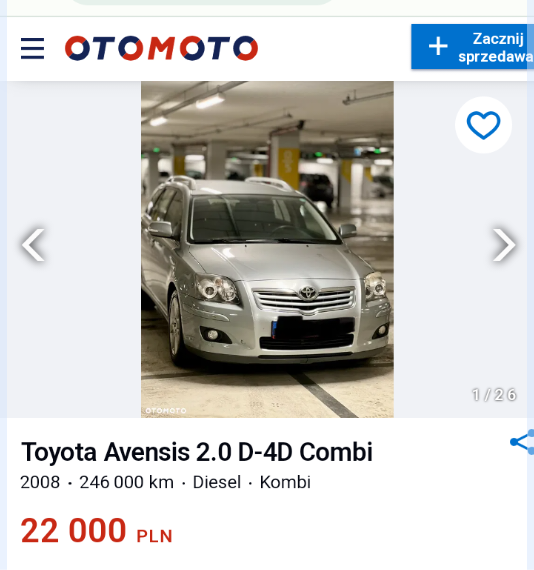Add listing to favorites with heart icon
The image size is (534, 570).
click(x=483, y=125)
